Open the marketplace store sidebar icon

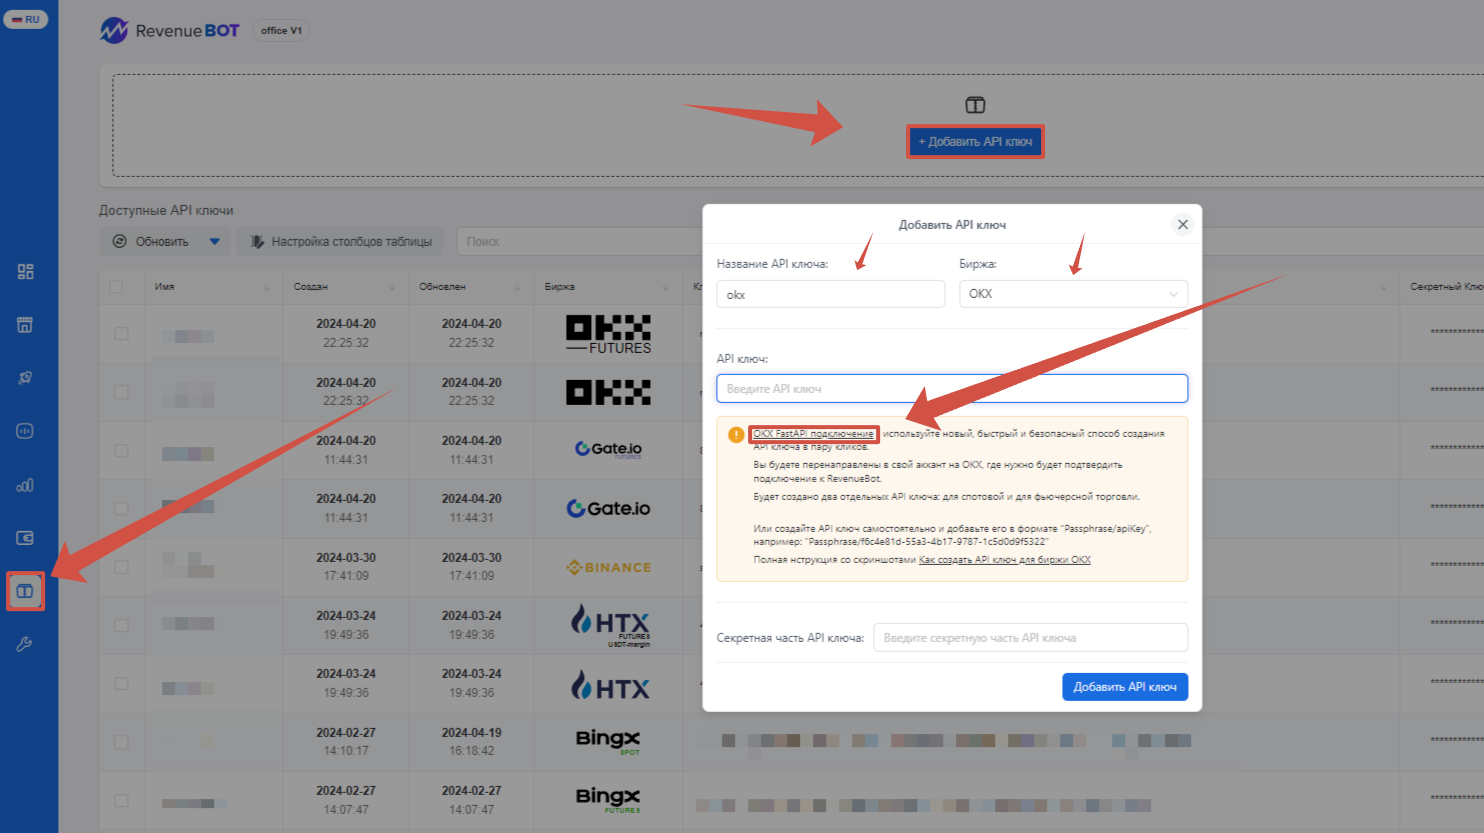pos(25,325)
